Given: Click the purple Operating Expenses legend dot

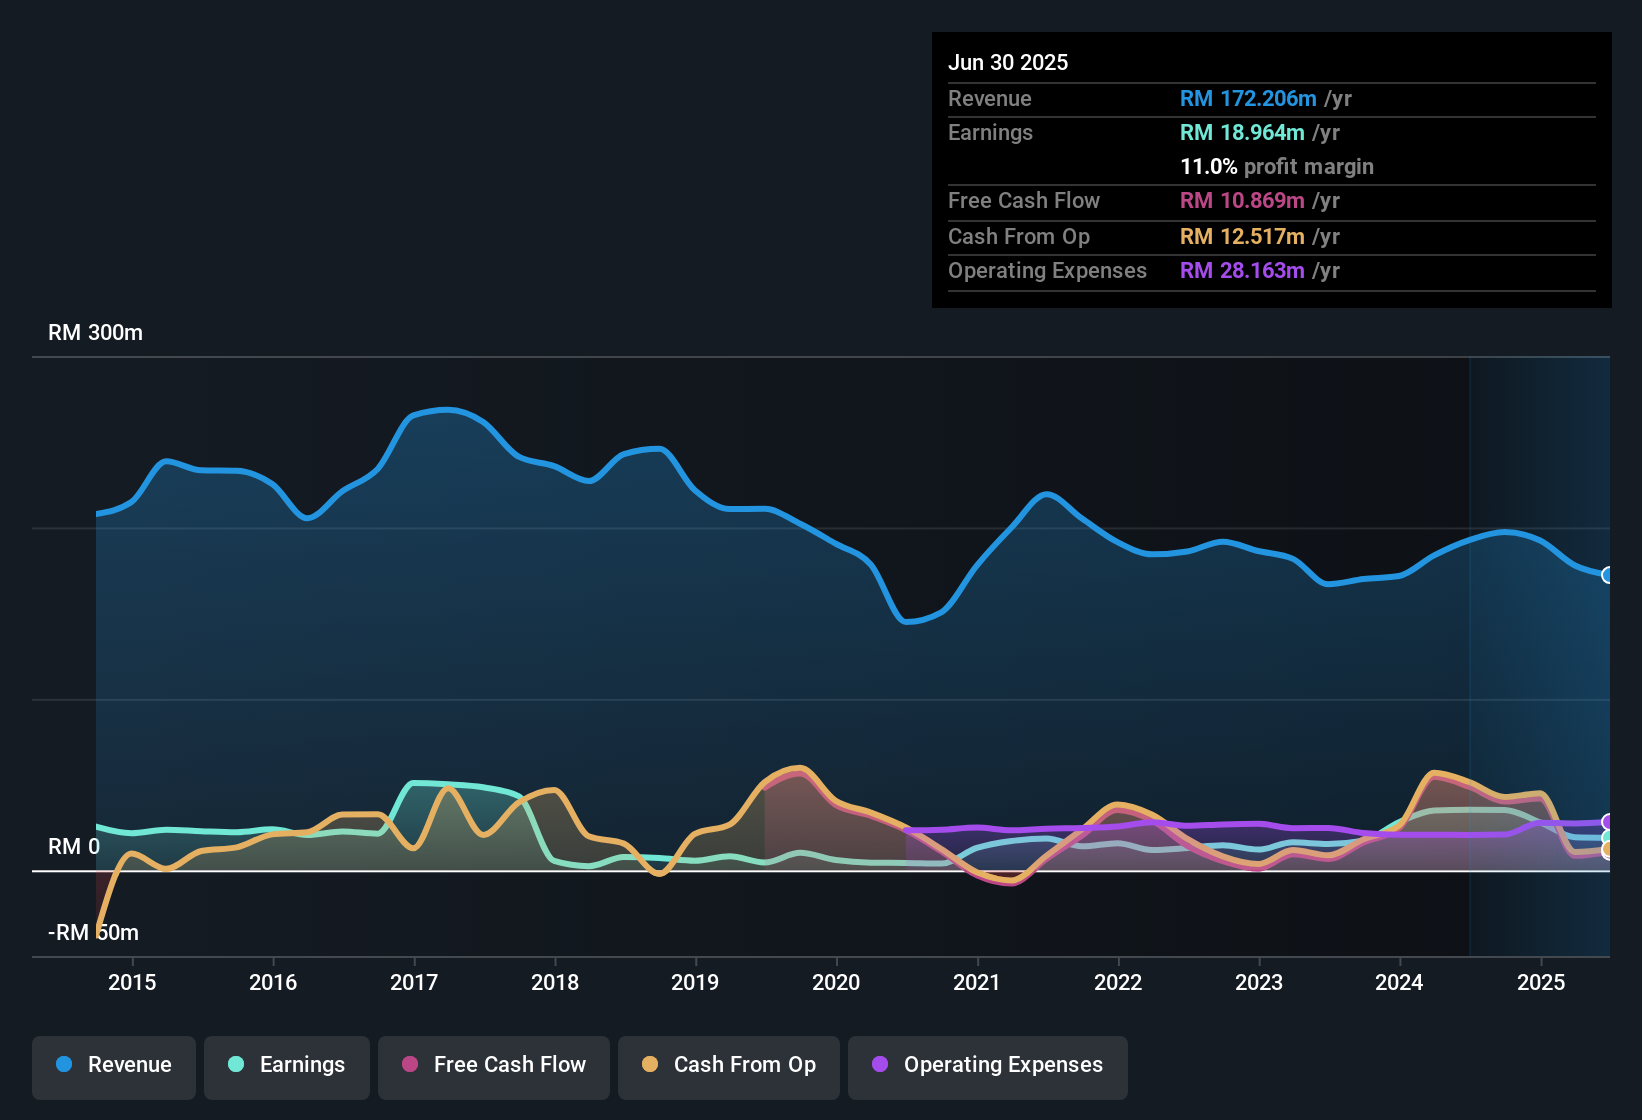Looking at the screenshot, I should coord(879,1065).
